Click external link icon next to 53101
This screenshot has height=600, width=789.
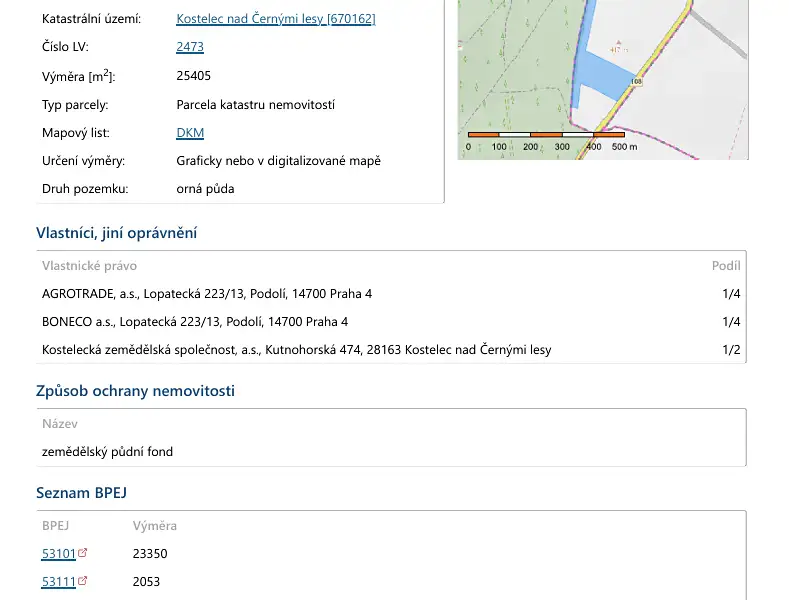tap(83, 553)
